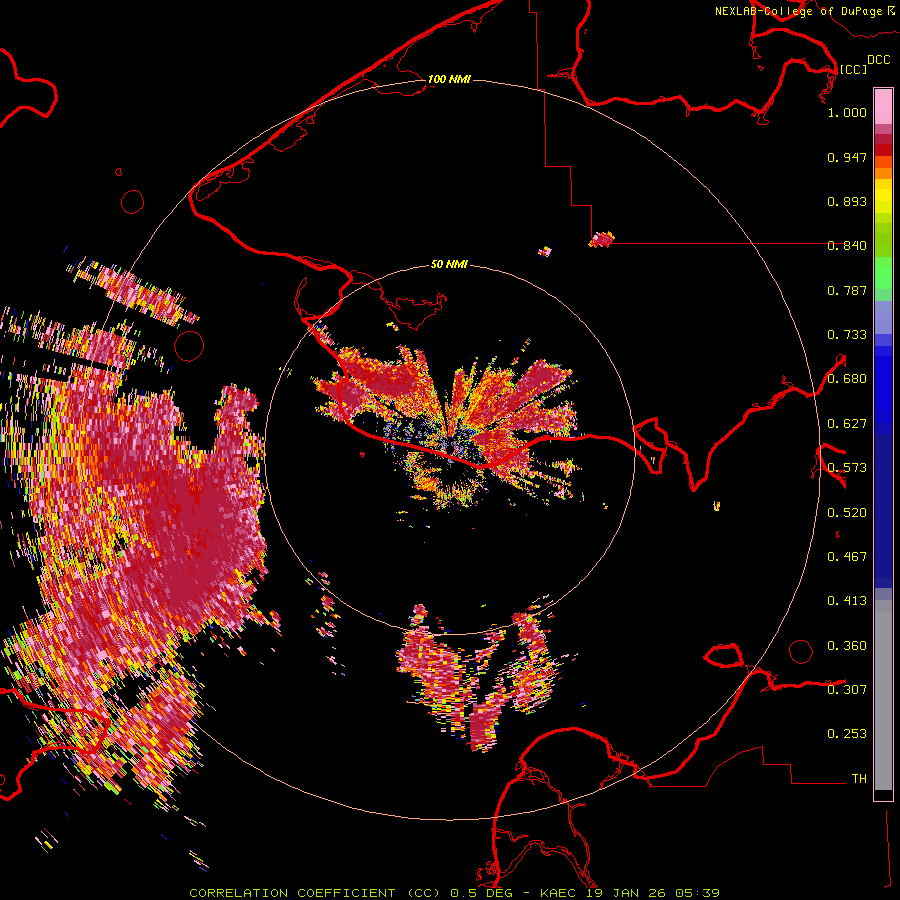Click the 0.307 scale value

click(x=847, y=689)
